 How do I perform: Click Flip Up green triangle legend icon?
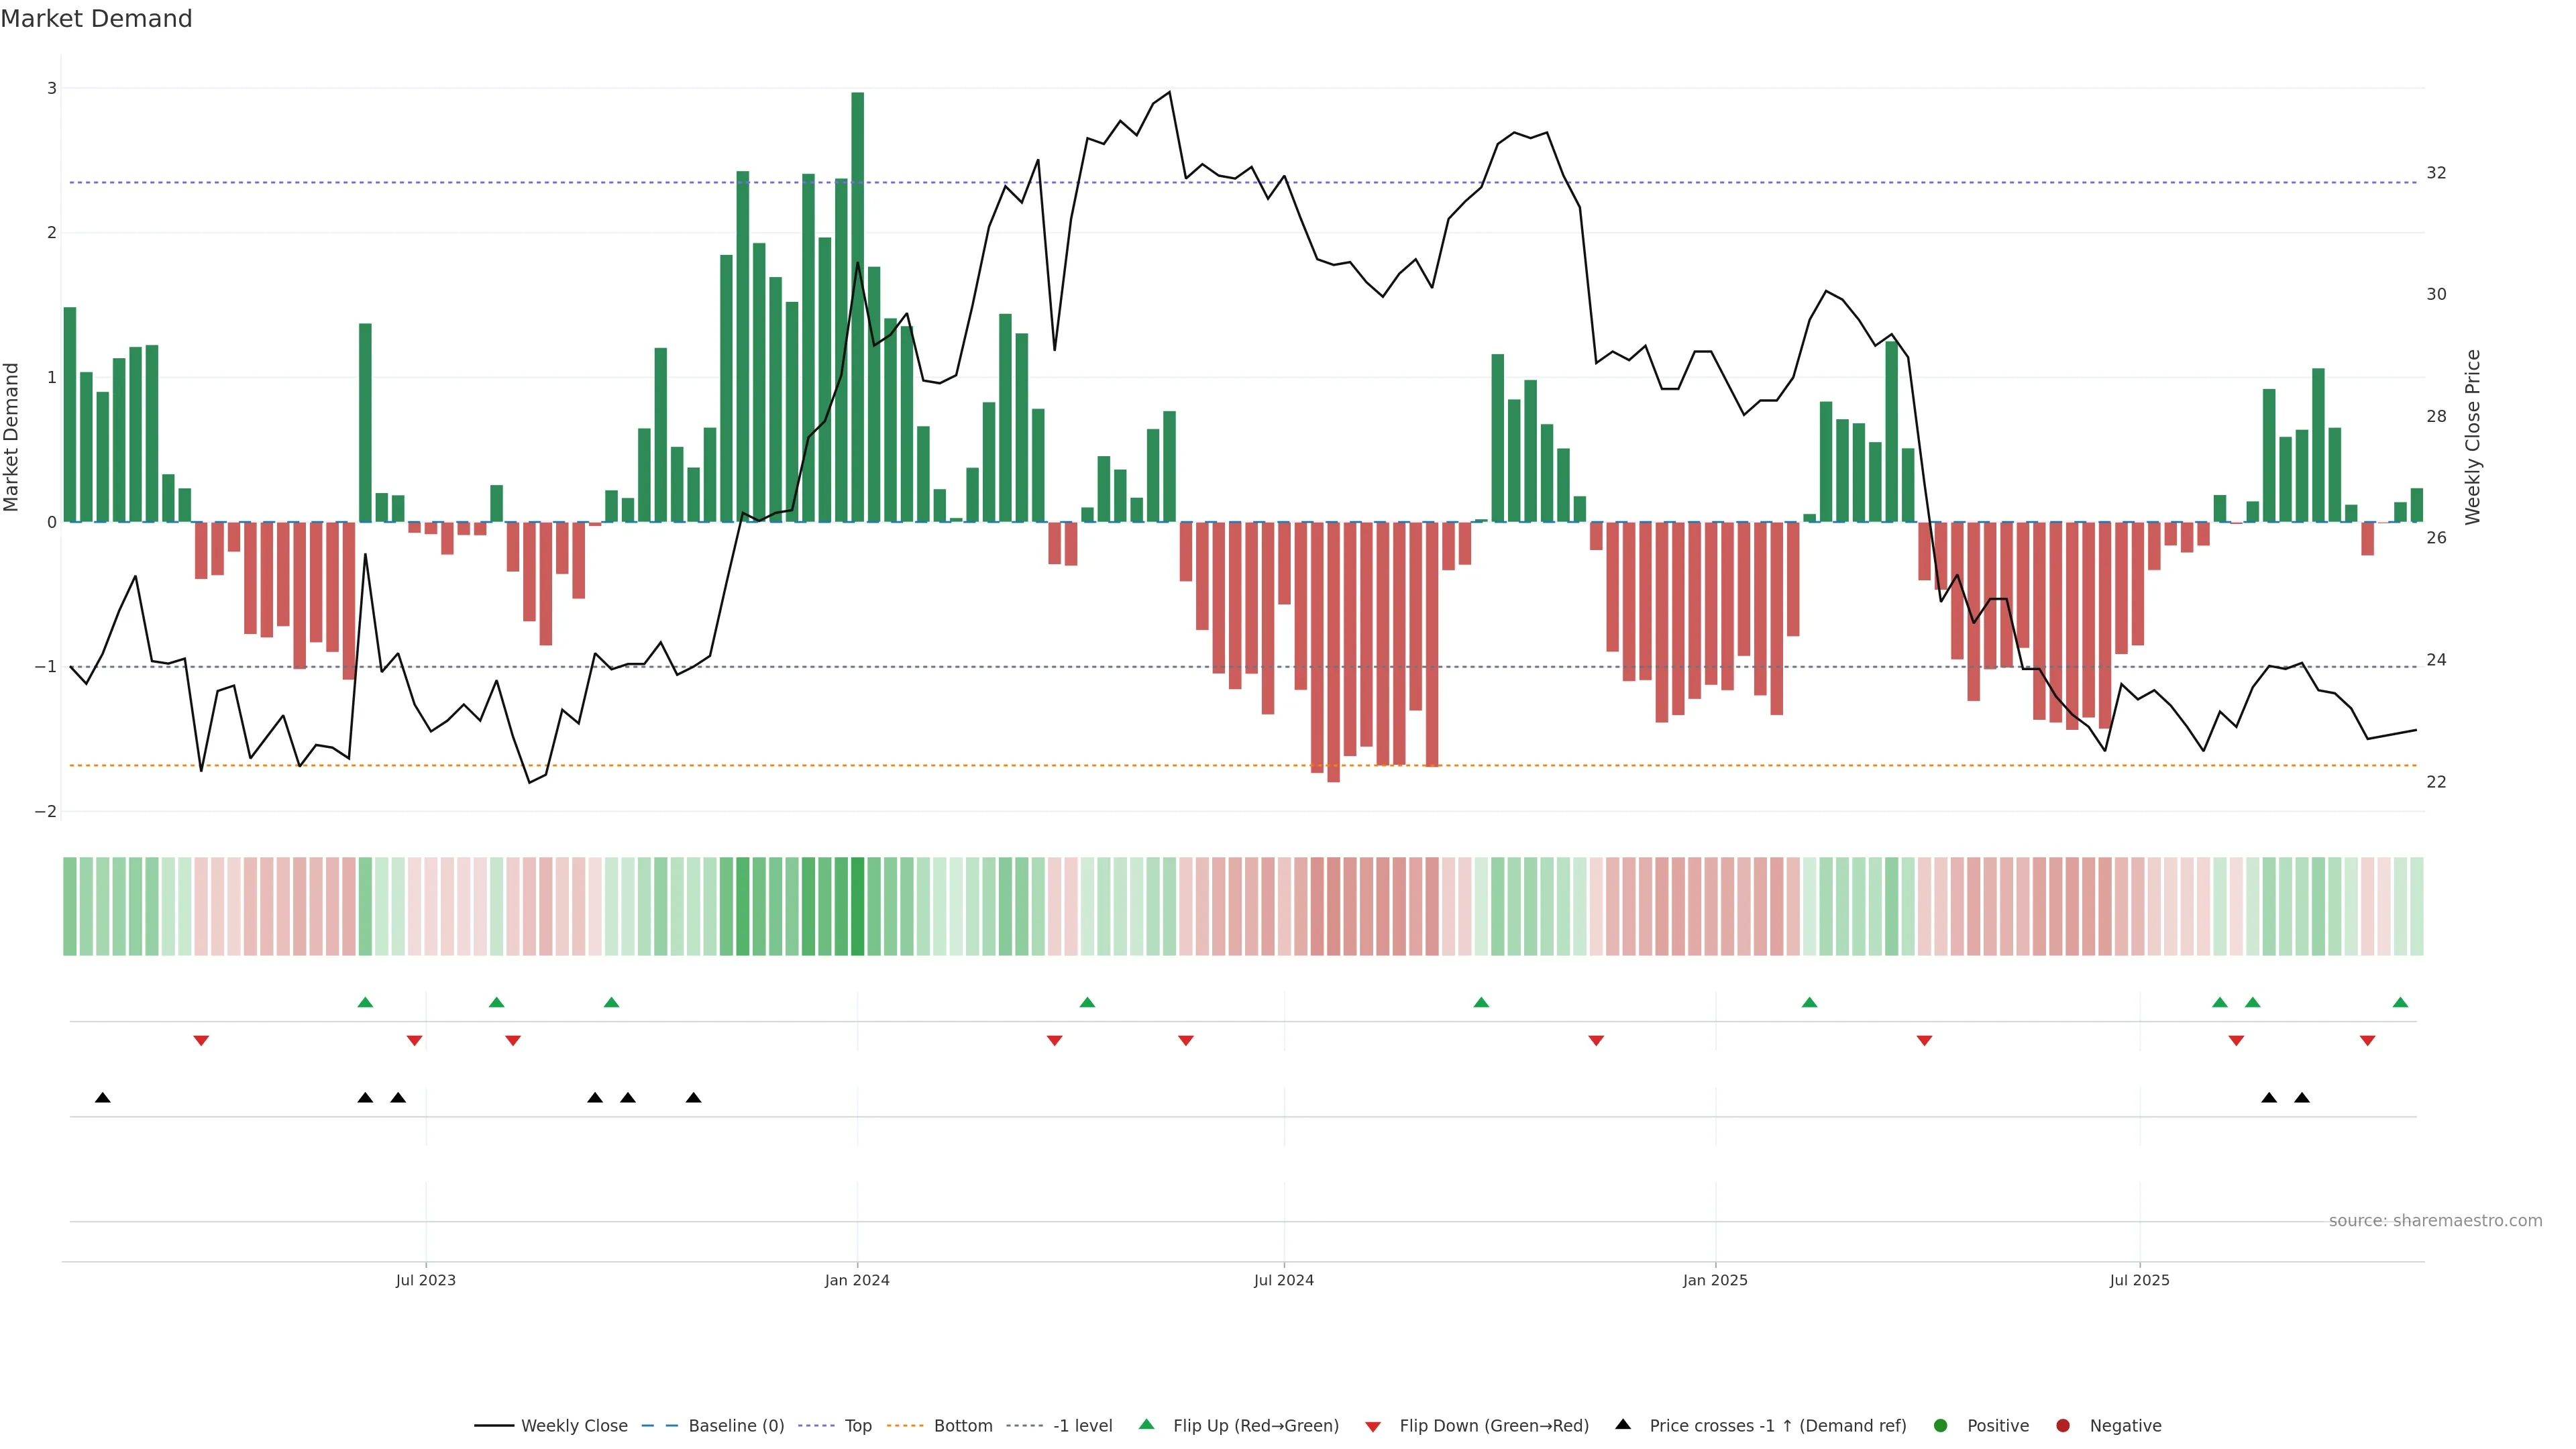click(1147, 1425)
